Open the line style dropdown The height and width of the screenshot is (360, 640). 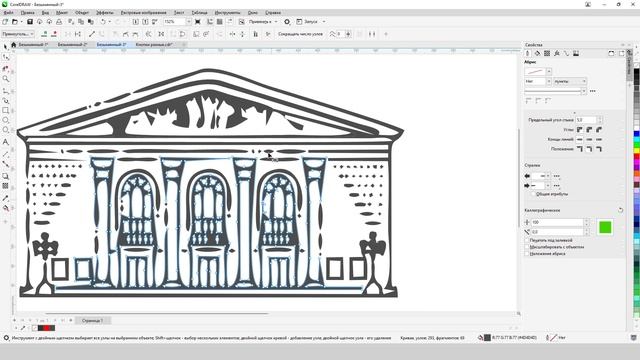[584, 91]
